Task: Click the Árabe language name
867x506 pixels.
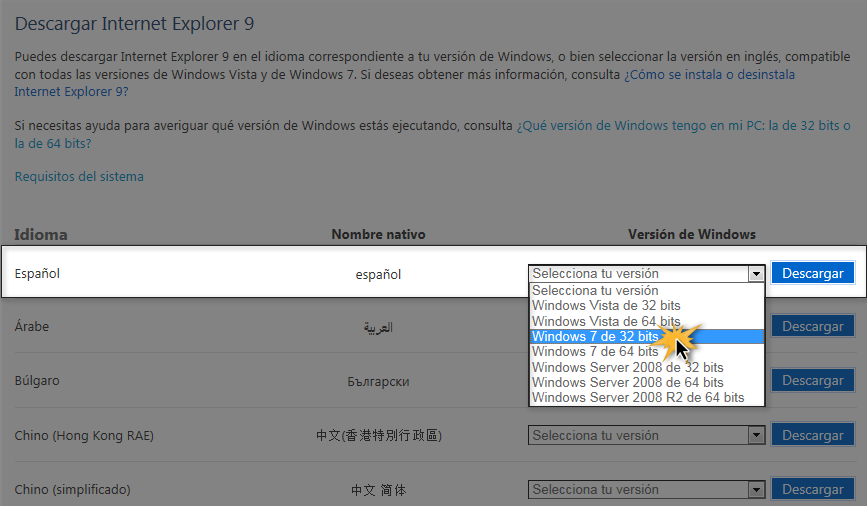Action: point(32,326)
